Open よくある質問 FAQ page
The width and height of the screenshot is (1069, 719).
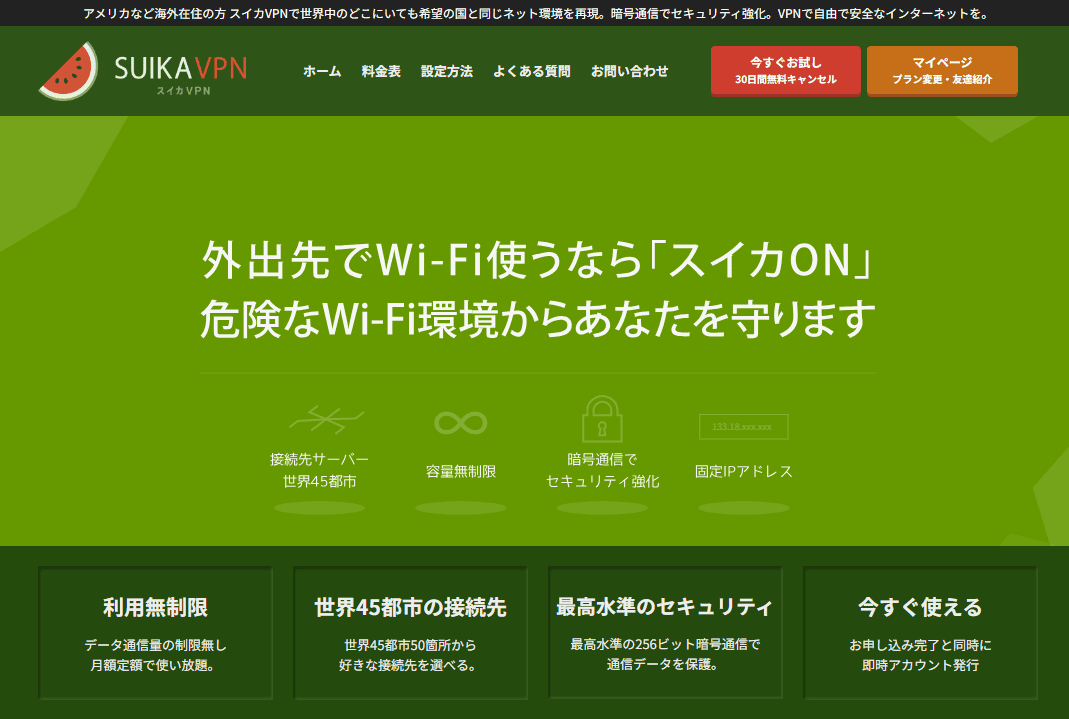tap(532, 71)
